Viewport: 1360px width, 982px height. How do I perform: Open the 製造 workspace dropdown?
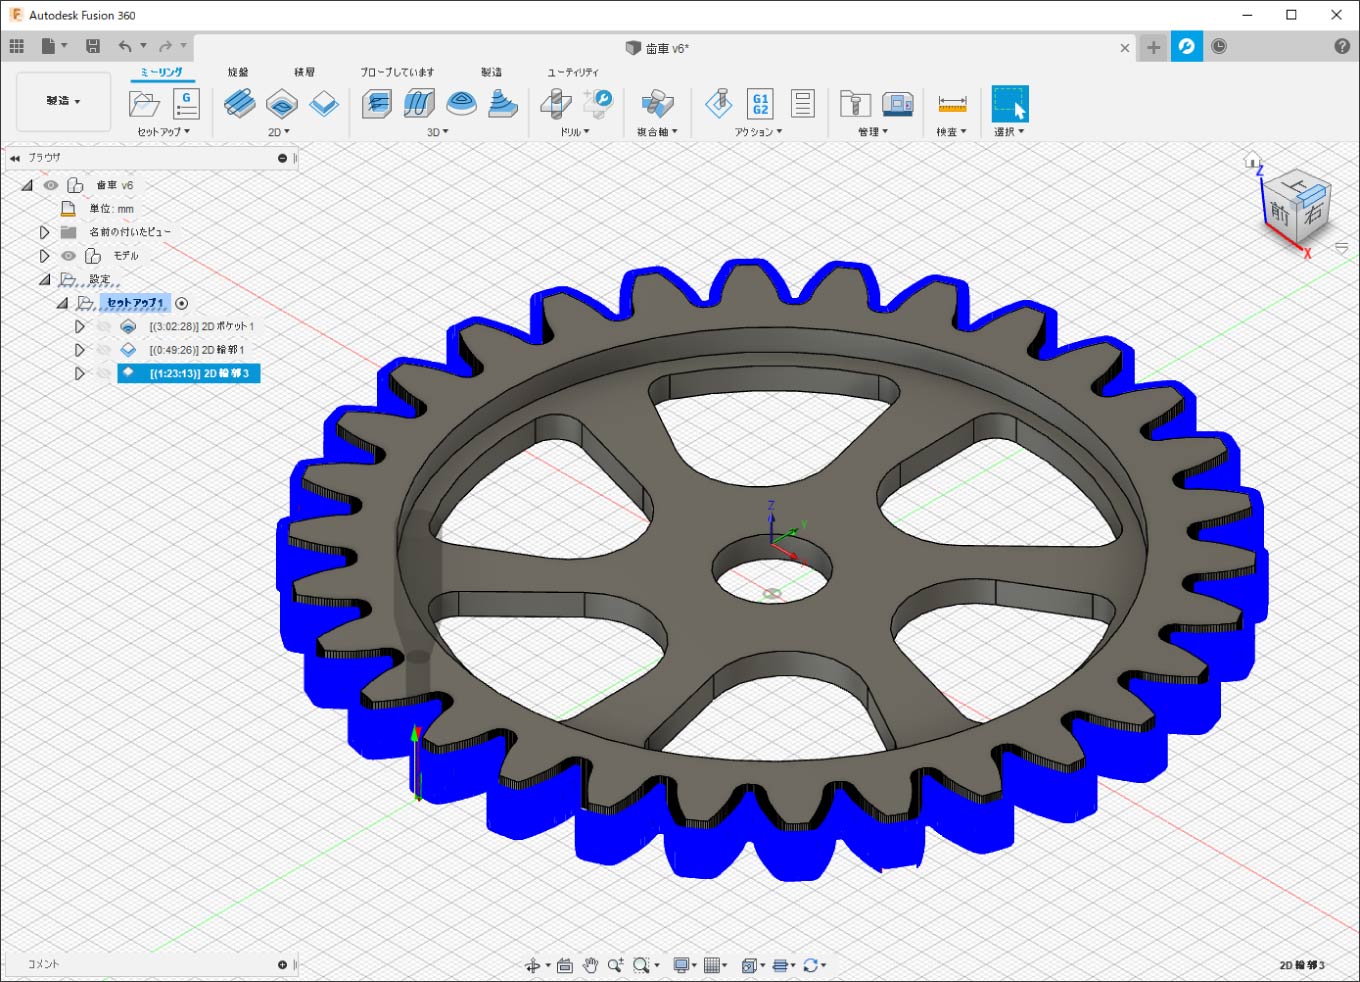tap(63, 101)
